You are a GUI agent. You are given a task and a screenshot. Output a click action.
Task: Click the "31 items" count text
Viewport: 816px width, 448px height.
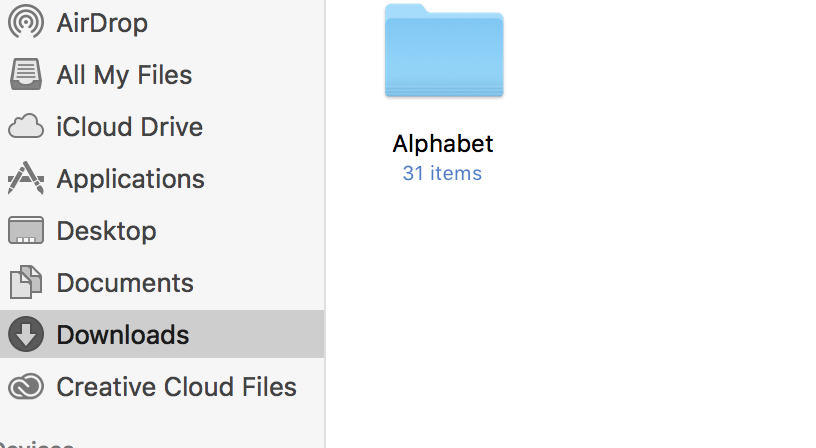click(442, 174)
